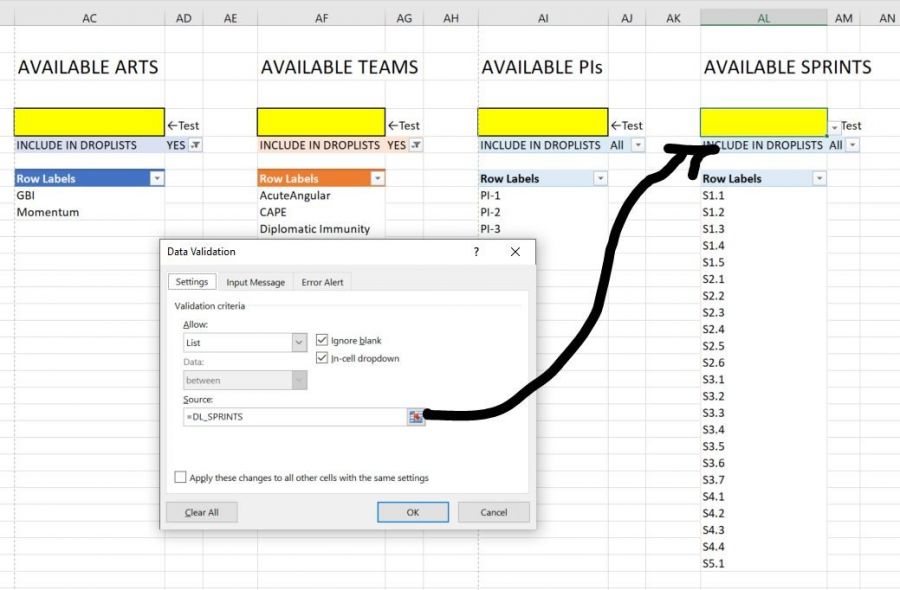
Task: Click the S1.5 sprint cell
Action: [x=763, y=262]
